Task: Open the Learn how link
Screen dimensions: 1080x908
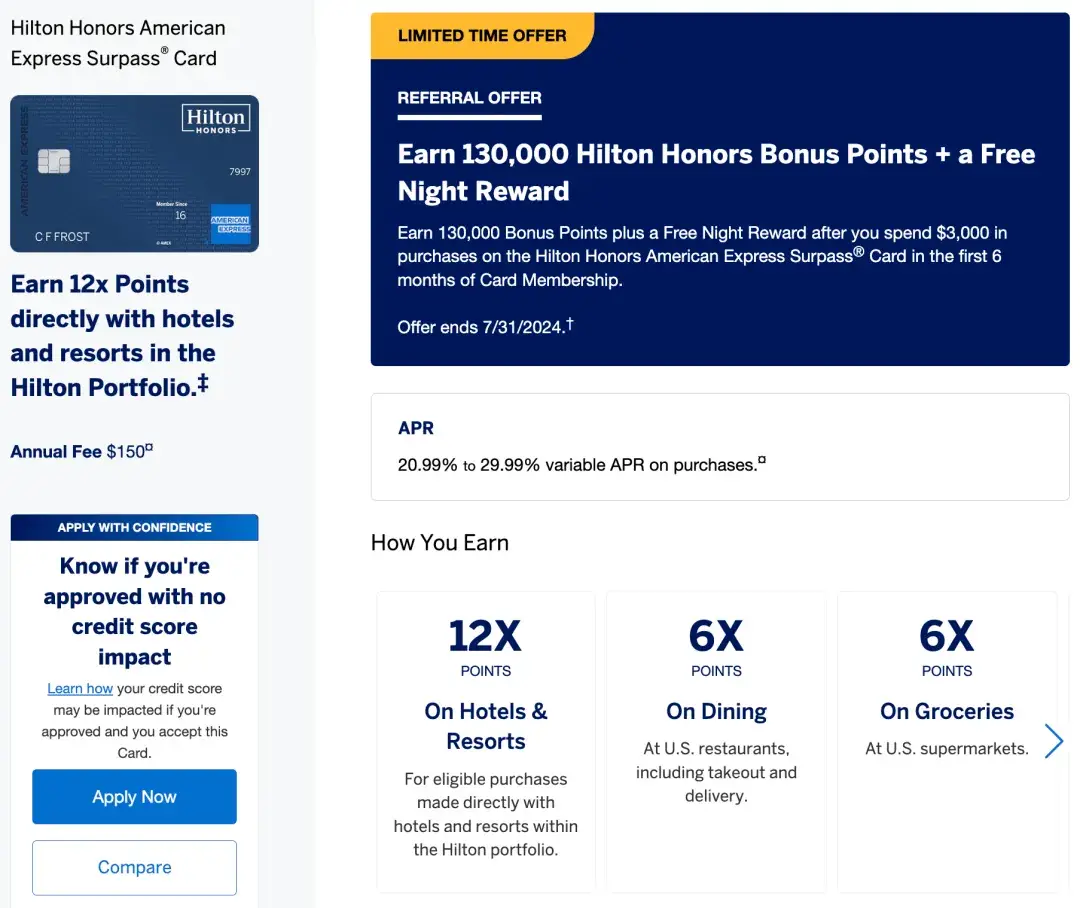Action: [80, 689]
